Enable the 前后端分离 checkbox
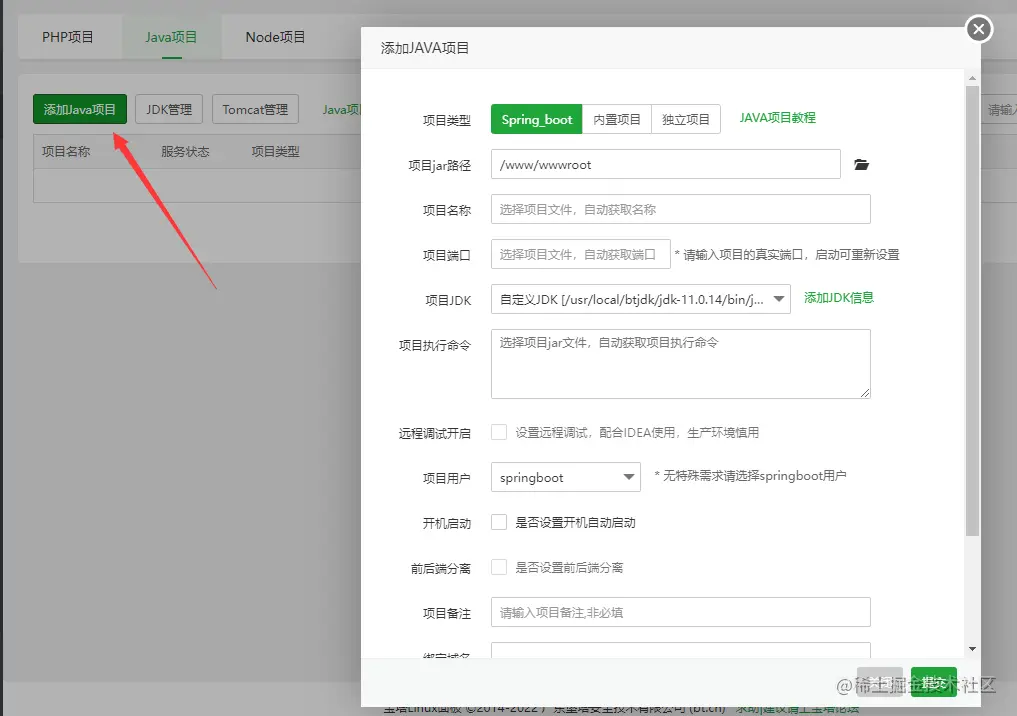Screen dimensions: 1017x716 (x=499, y=567)
